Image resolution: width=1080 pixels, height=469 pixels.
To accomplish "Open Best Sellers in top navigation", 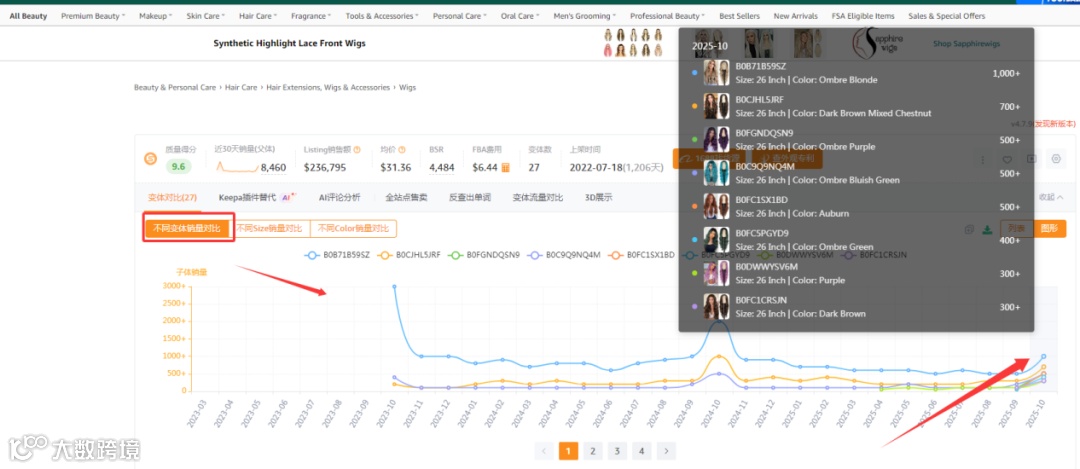I will (x=740, y=16).
